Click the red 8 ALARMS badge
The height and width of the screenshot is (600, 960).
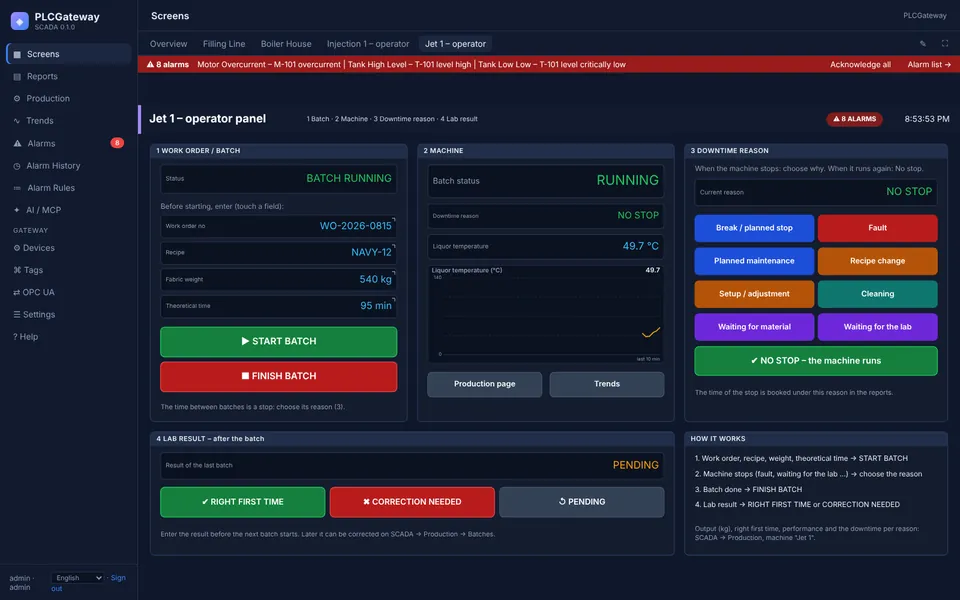854,119
